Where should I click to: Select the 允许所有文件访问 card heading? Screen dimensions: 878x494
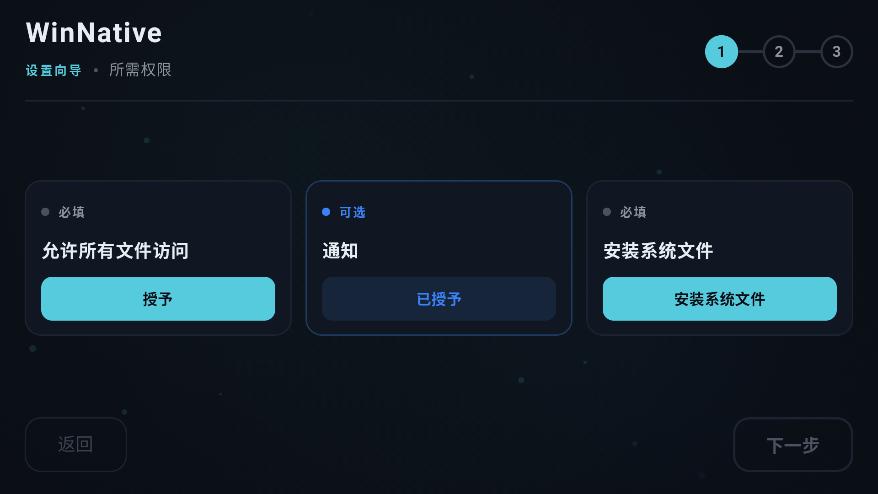[x=115, y=251]
